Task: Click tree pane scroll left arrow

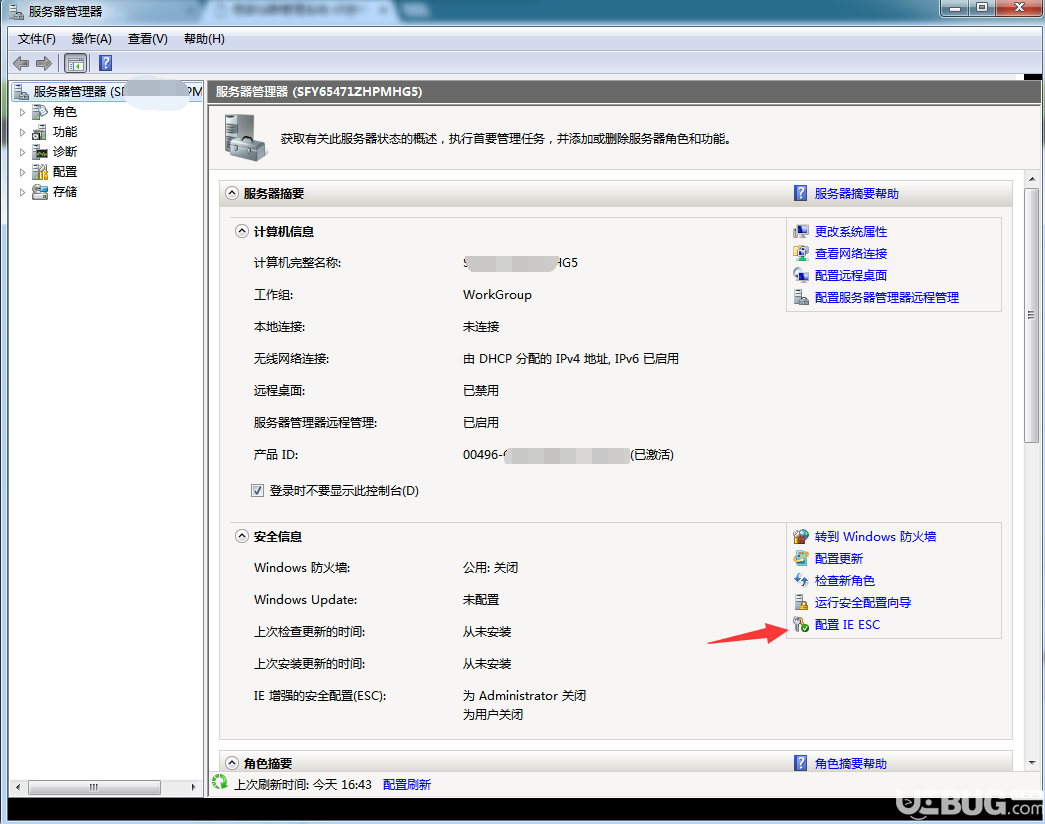Action: point(18,787)
